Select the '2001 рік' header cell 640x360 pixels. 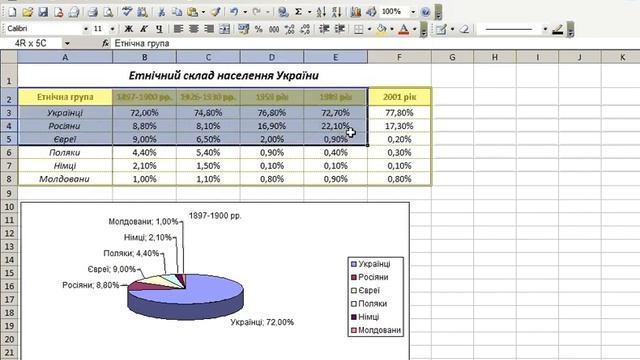tap(399, 97)
